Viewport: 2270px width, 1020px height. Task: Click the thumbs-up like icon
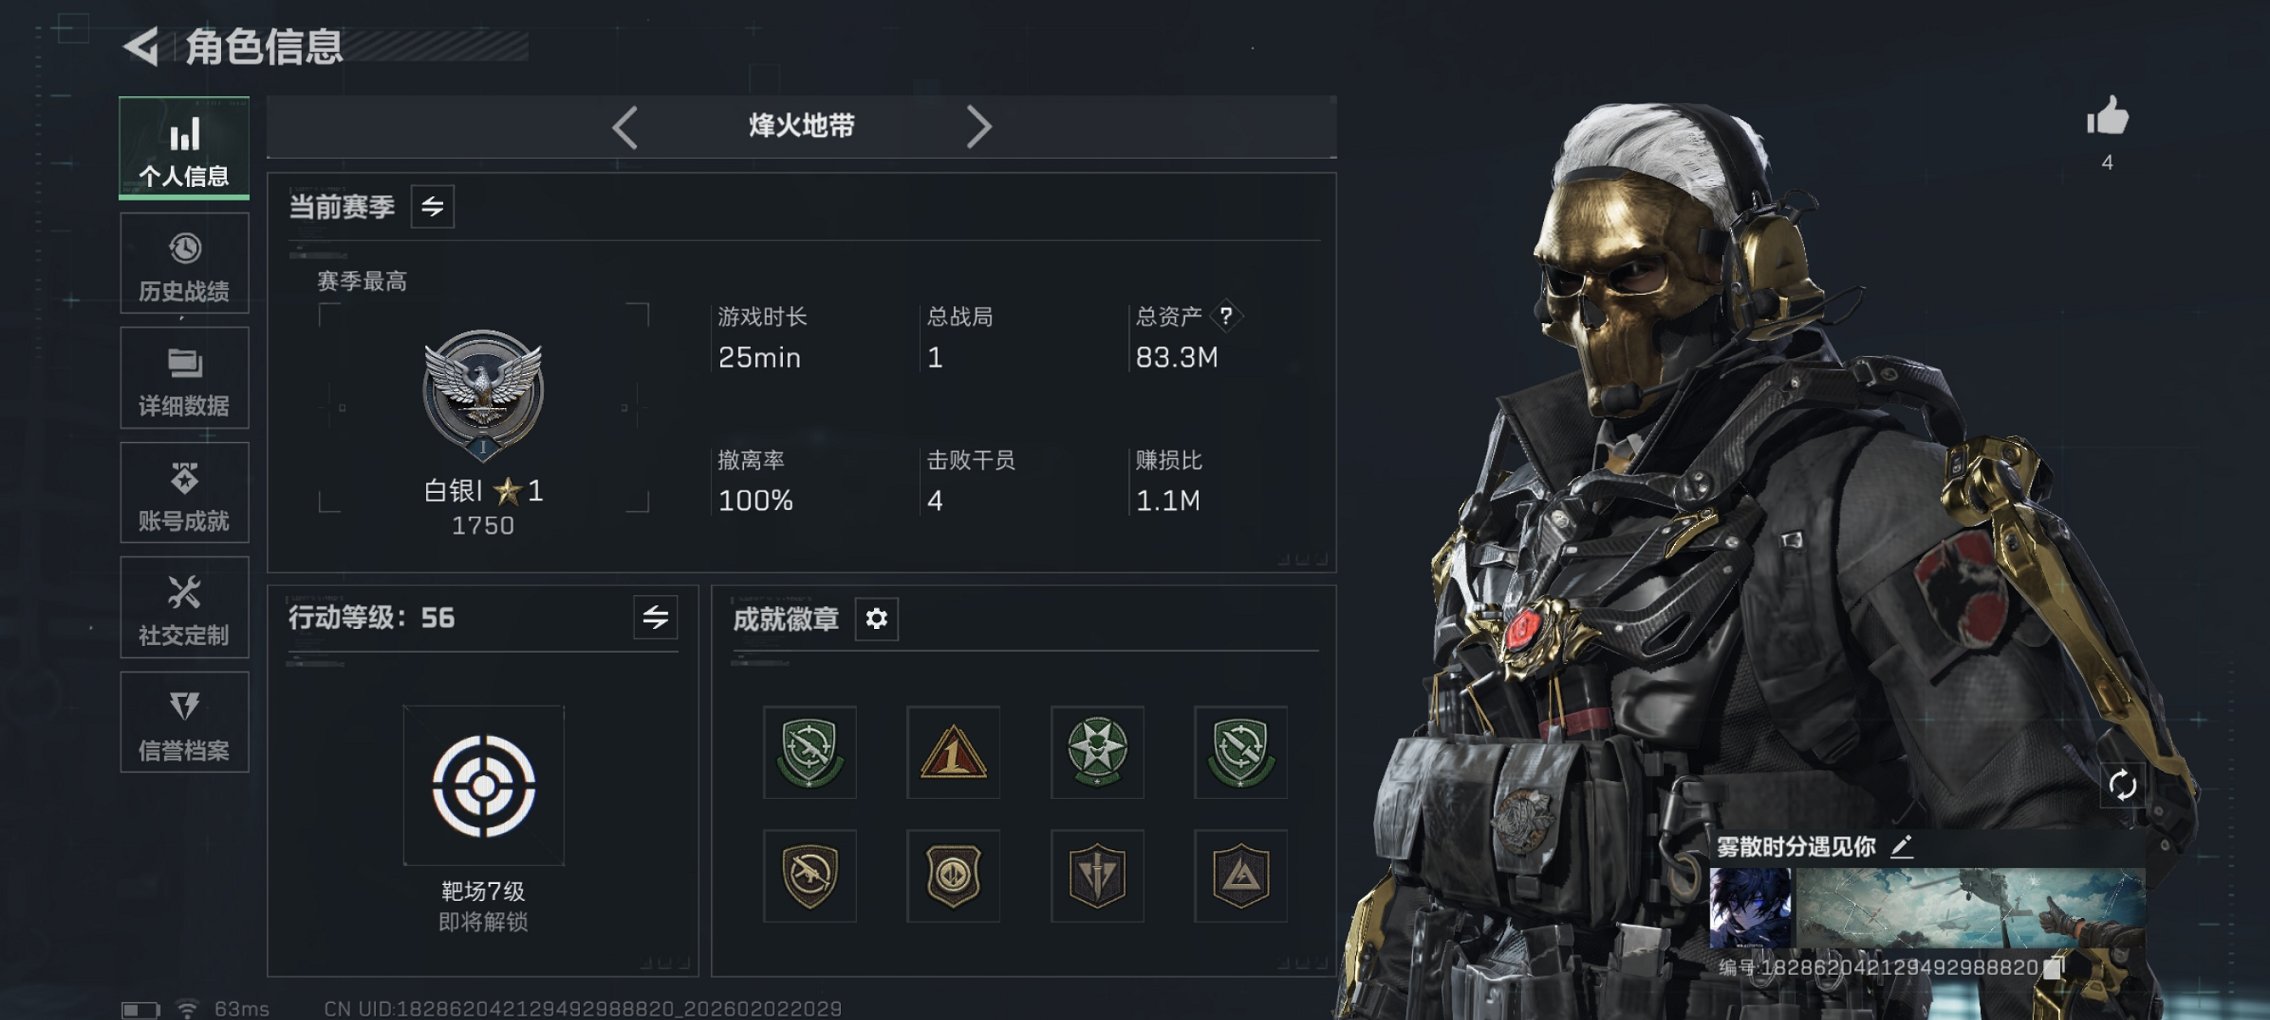click(x=2107, y=116)
